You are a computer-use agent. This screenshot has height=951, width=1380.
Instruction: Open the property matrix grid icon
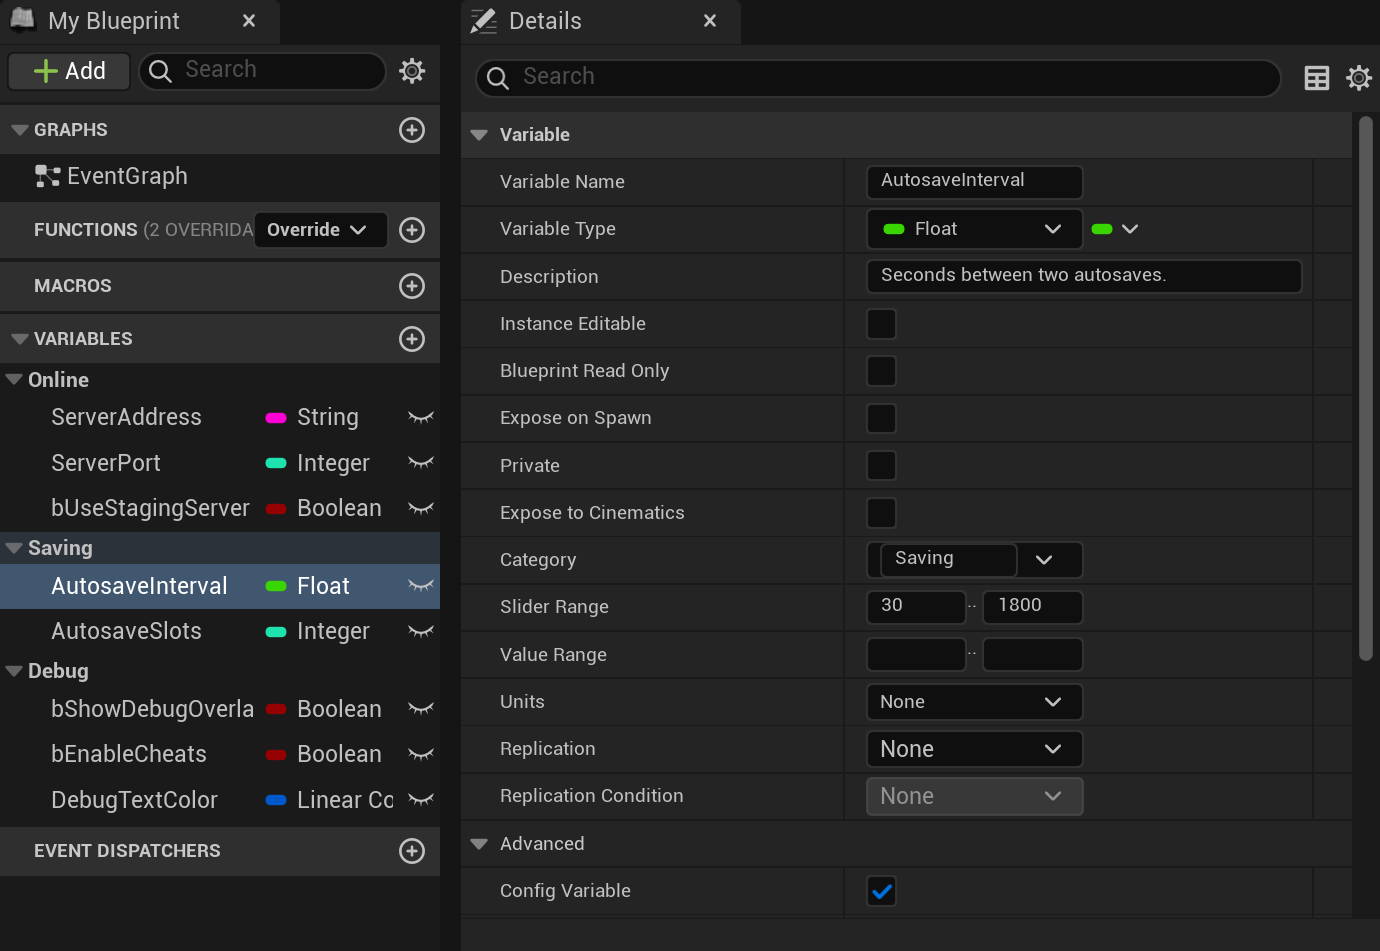click(x=1317, y=78)
